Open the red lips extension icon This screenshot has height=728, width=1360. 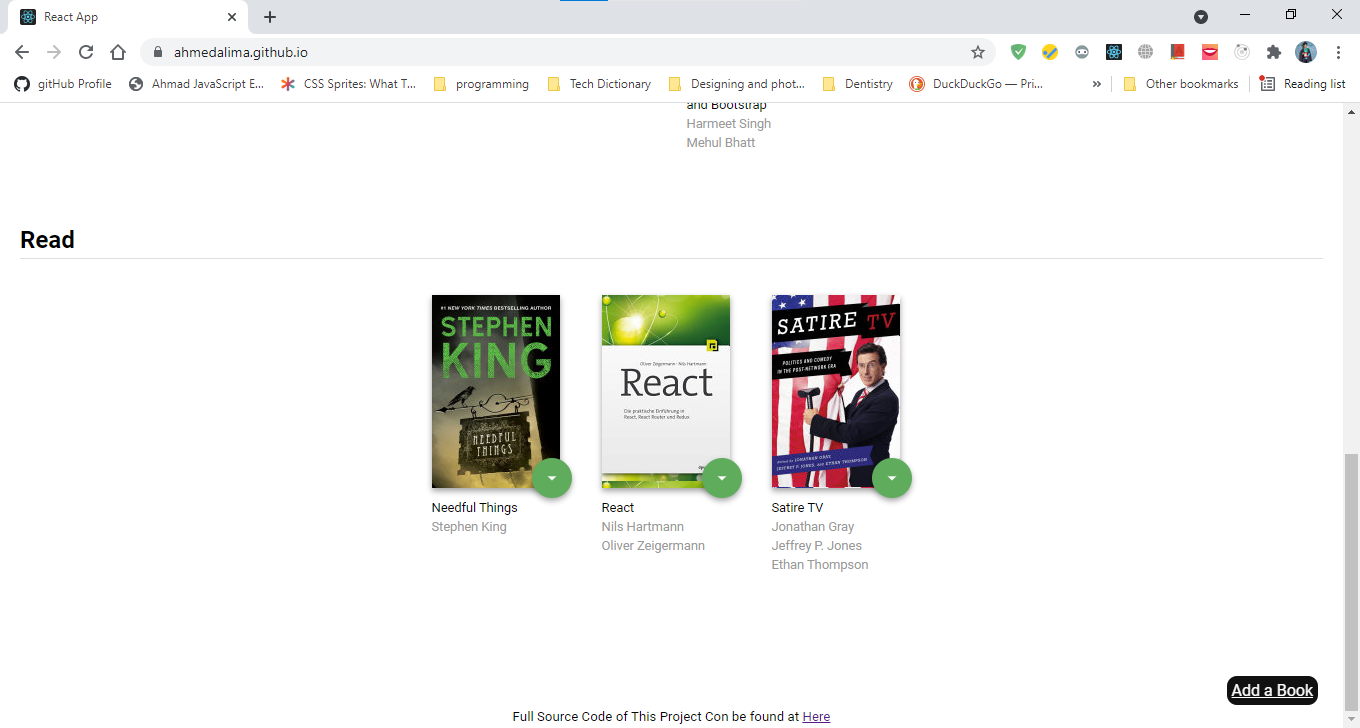[1210, 52]
